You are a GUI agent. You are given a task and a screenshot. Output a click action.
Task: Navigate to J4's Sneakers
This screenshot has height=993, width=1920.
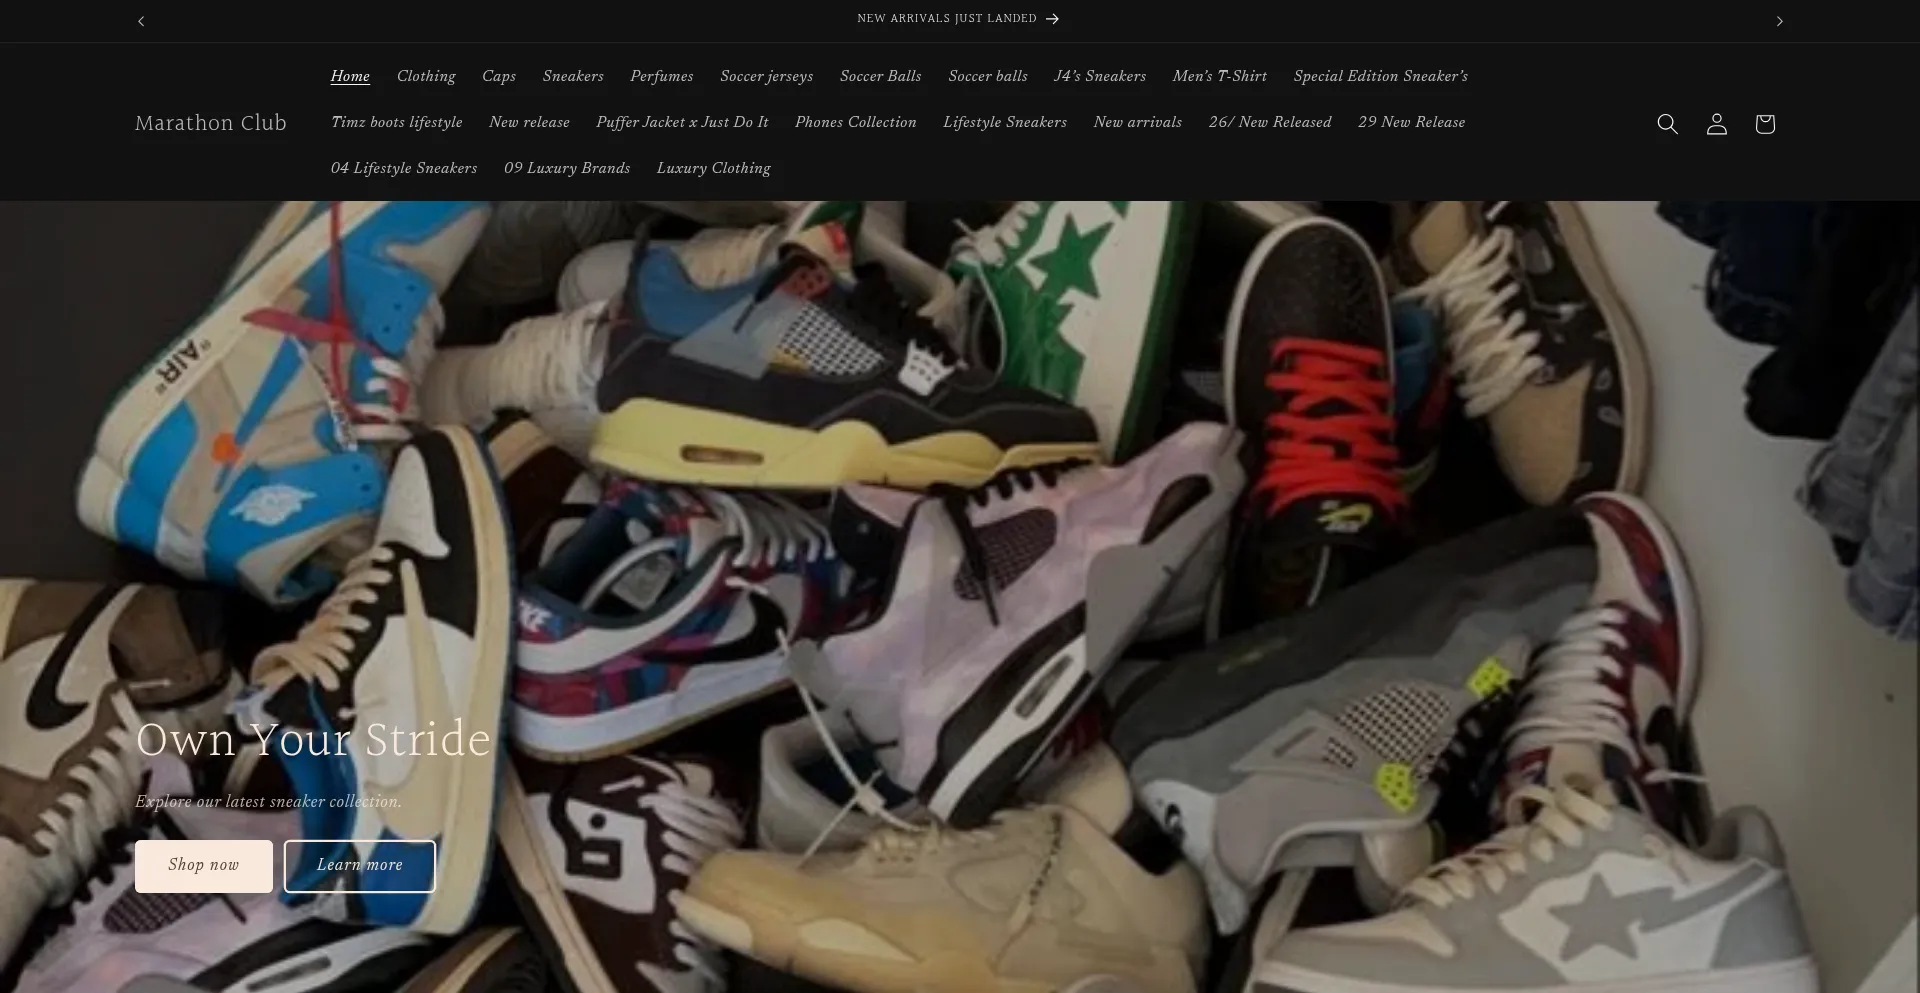tap(1099, 76)
